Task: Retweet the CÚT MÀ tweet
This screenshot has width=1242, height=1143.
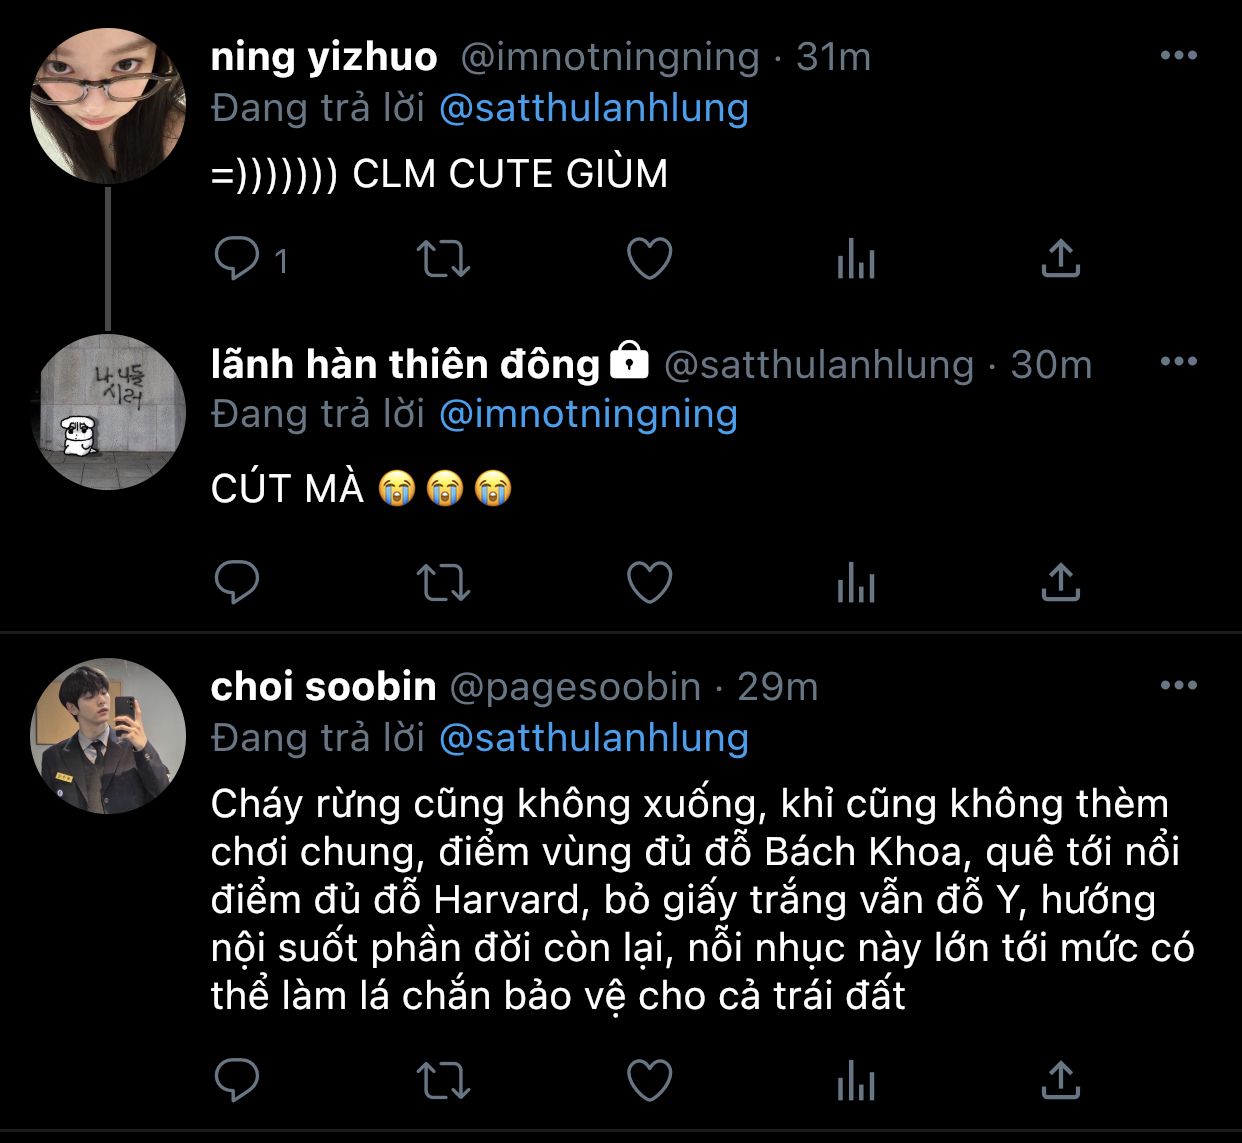Action: coord(443,582)
